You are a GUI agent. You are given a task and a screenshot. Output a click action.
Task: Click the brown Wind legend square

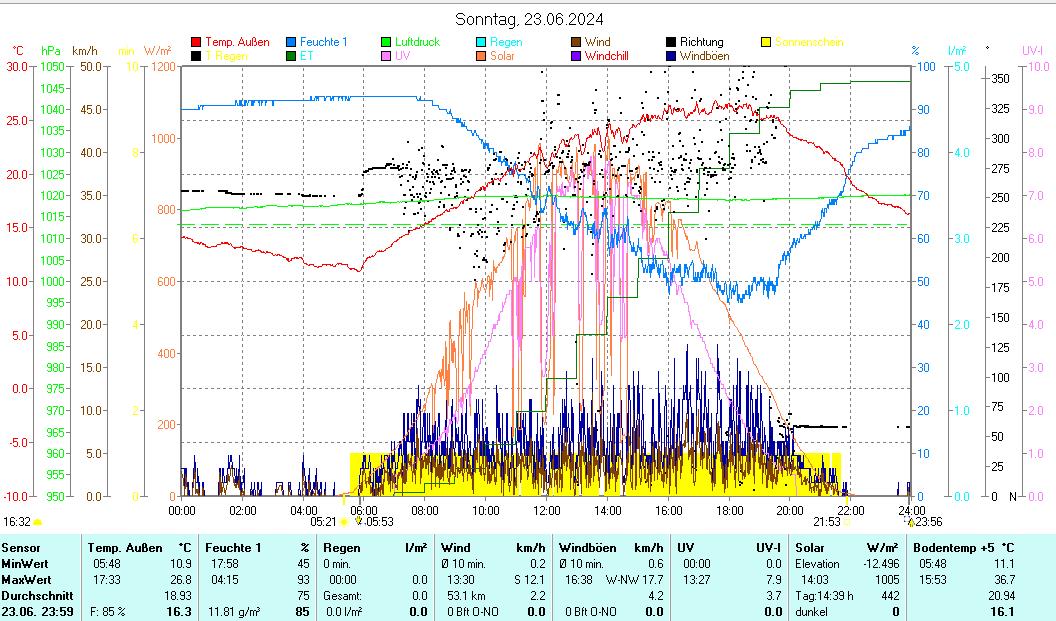576,42
